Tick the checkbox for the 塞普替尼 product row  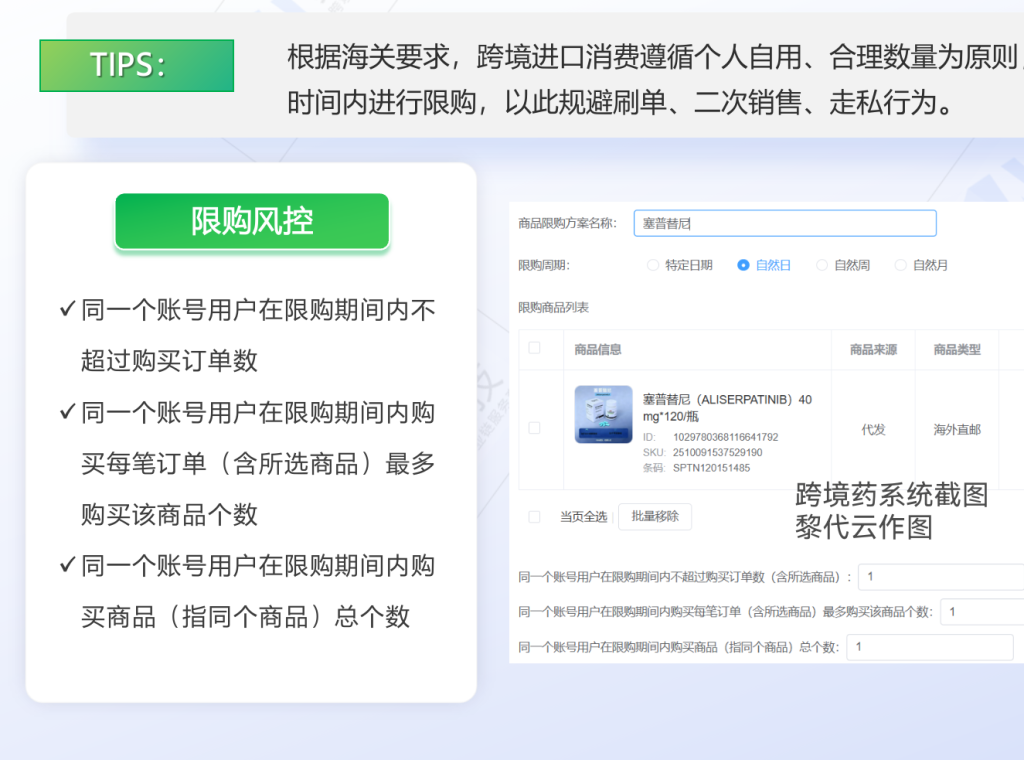tap(534, 428)
